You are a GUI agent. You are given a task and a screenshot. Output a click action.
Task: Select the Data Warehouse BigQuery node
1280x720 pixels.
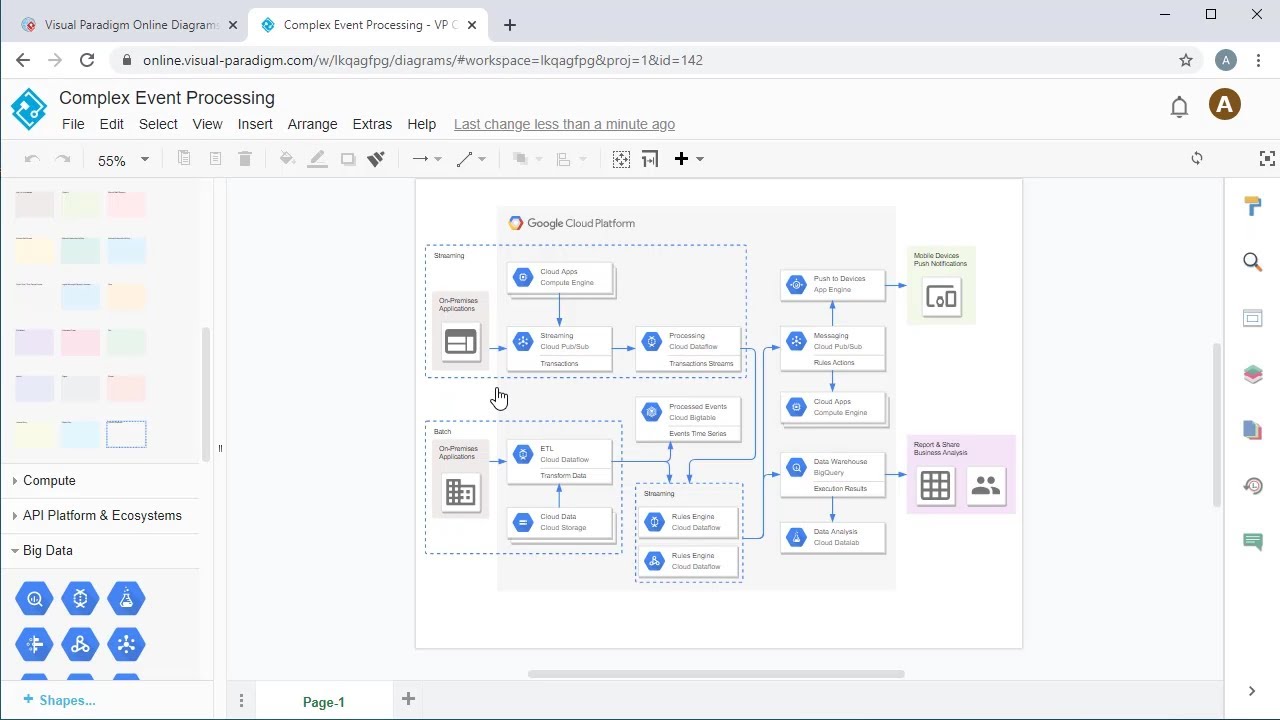(x=832, y=475)
